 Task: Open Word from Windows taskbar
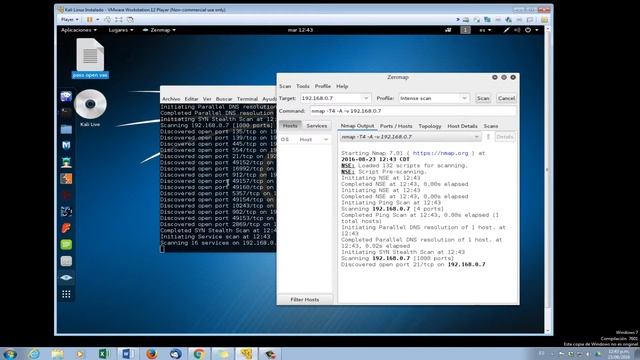coord(128,353)
